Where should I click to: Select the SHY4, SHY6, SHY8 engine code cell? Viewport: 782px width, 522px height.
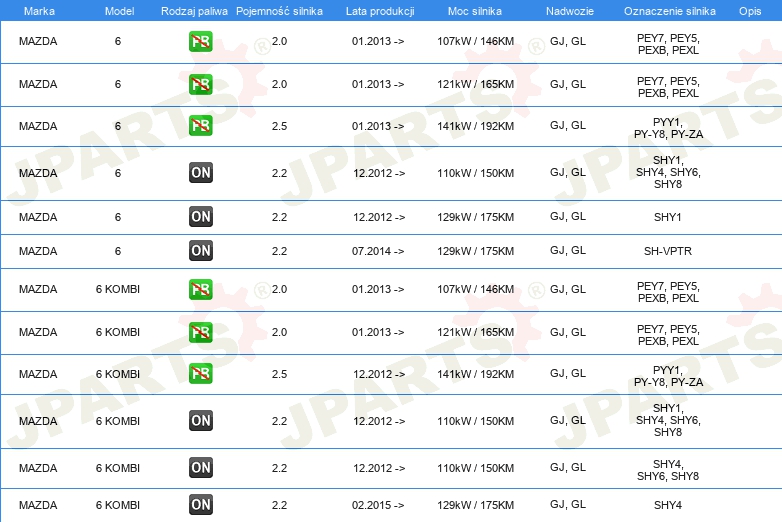668,470
